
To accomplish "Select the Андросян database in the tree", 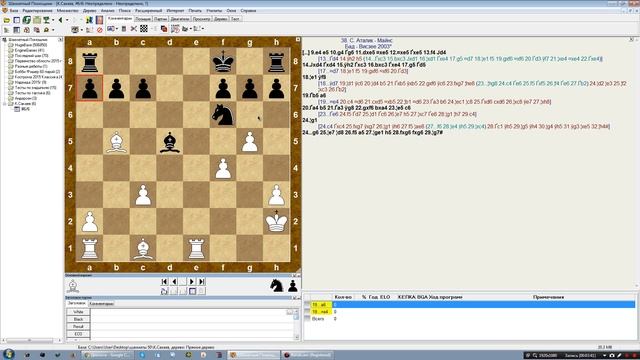I will pos(26,98).
